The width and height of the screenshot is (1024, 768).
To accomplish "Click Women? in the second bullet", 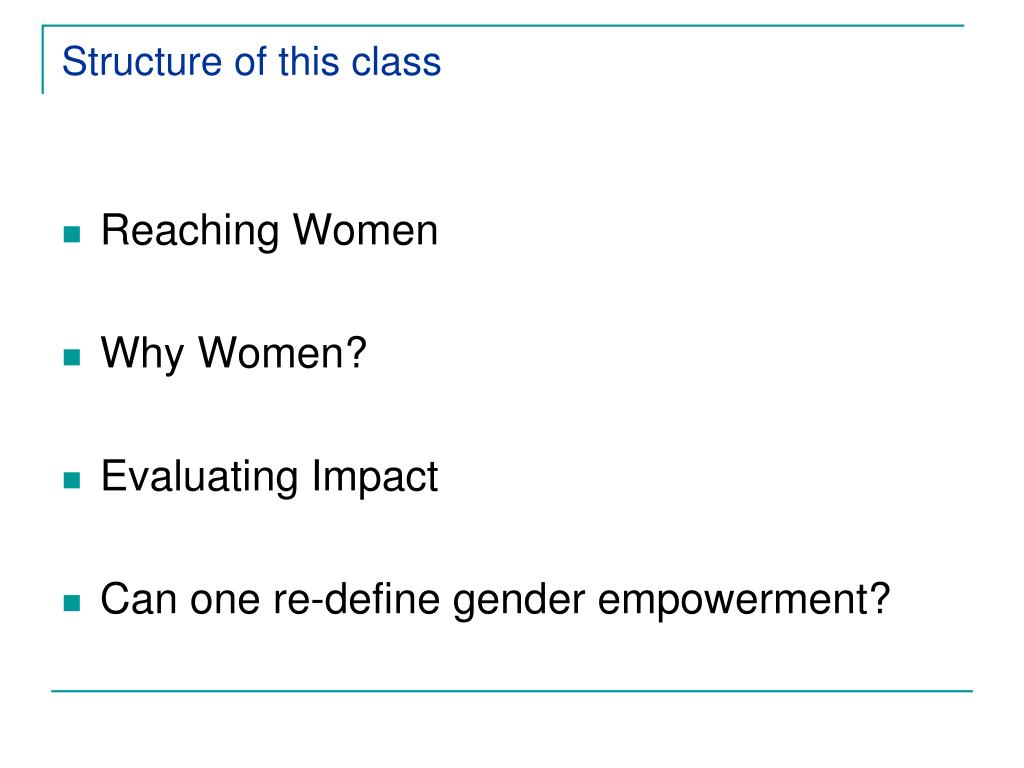I will [282, 353].
